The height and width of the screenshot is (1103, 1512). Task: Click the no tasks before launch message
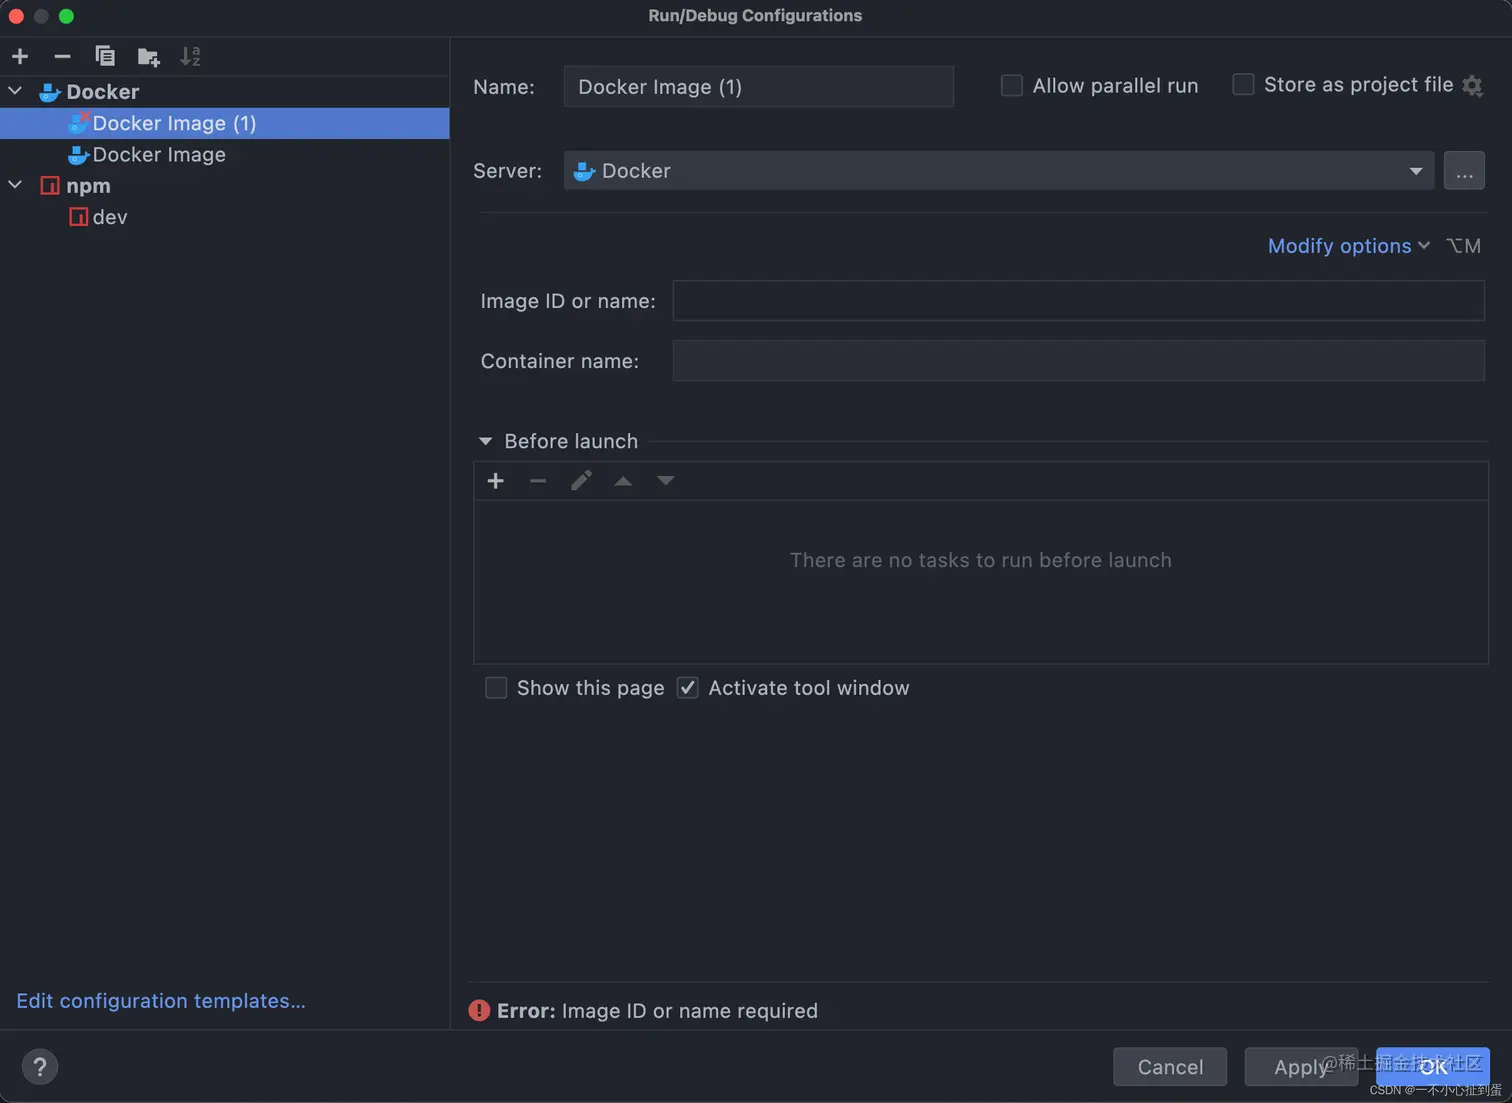tap(981, 560)
